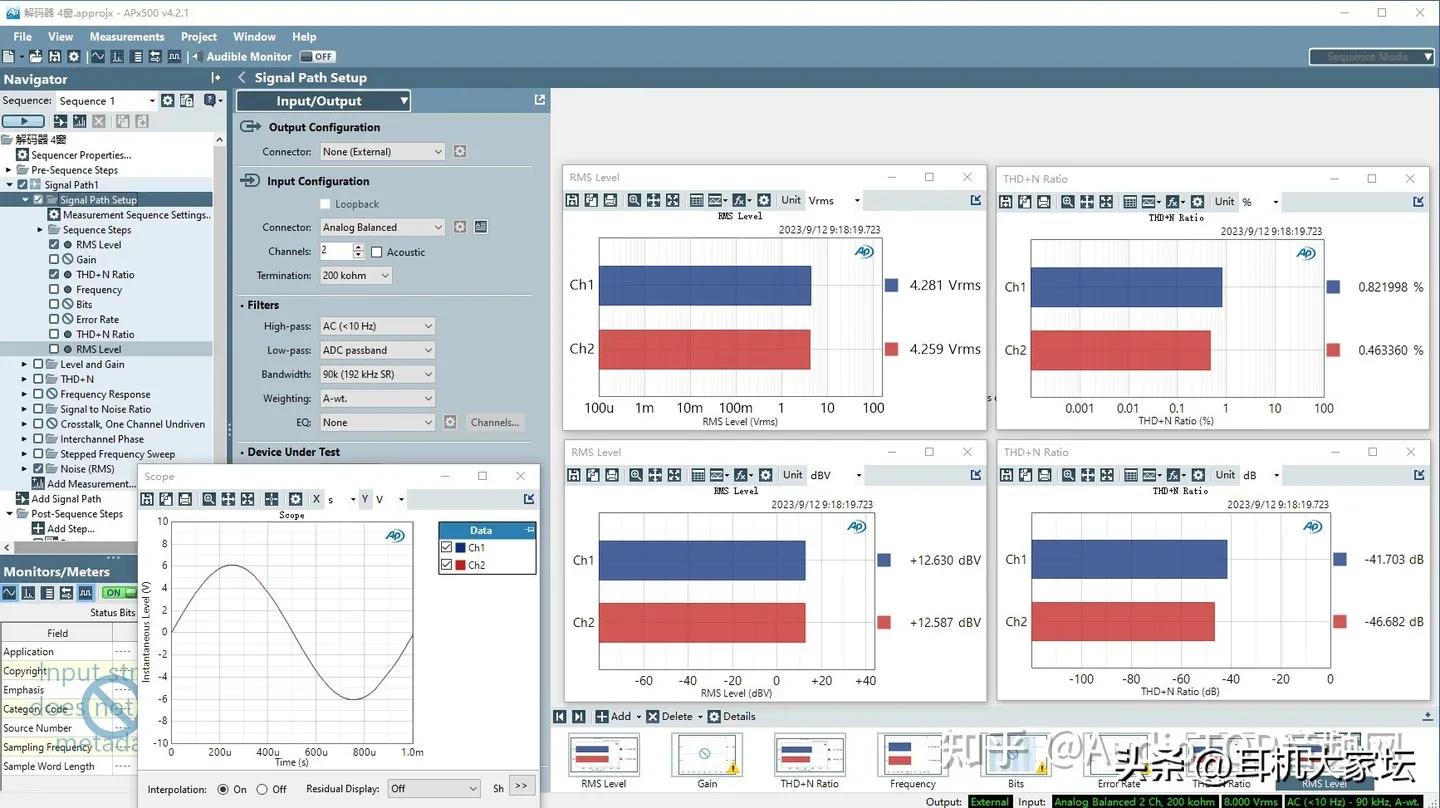Open output connector settings gear
This screenshot has height=808, width=1440.
click(x=460, y=152)
